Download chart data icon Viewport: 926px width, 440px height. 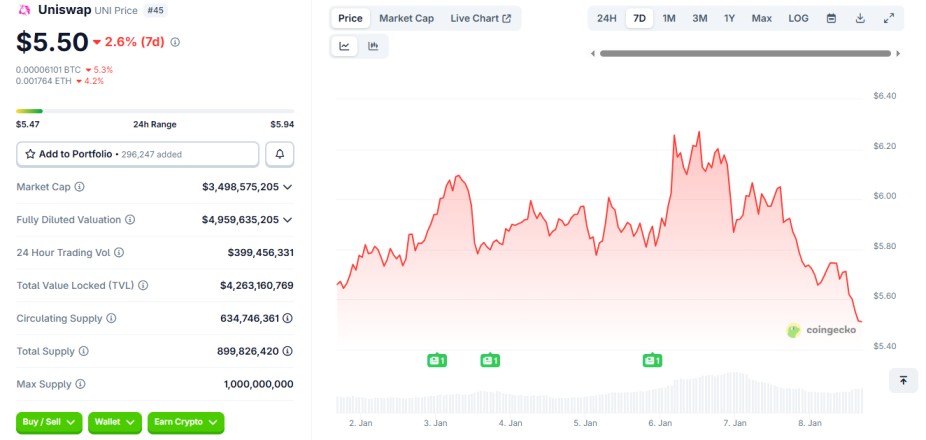pyautogui.click(x=860, y=18)
